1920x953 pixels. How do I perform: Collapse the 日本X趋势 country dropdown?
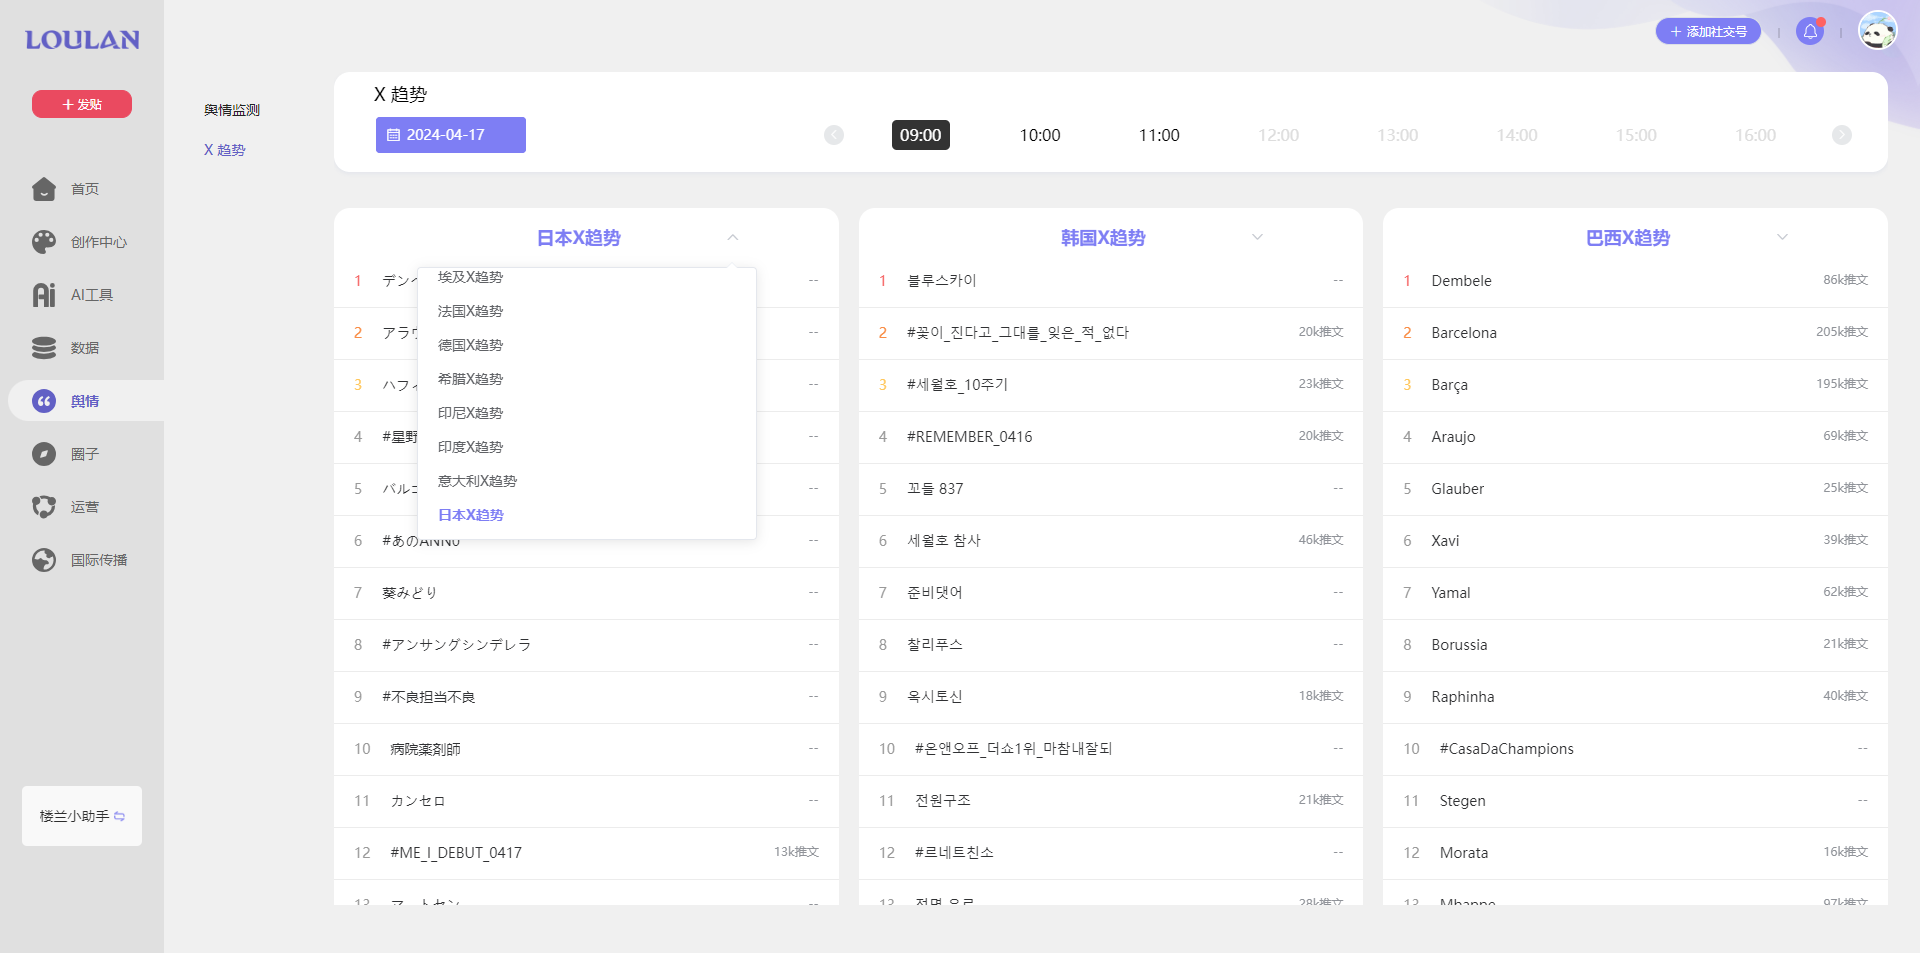coord(733,238)
